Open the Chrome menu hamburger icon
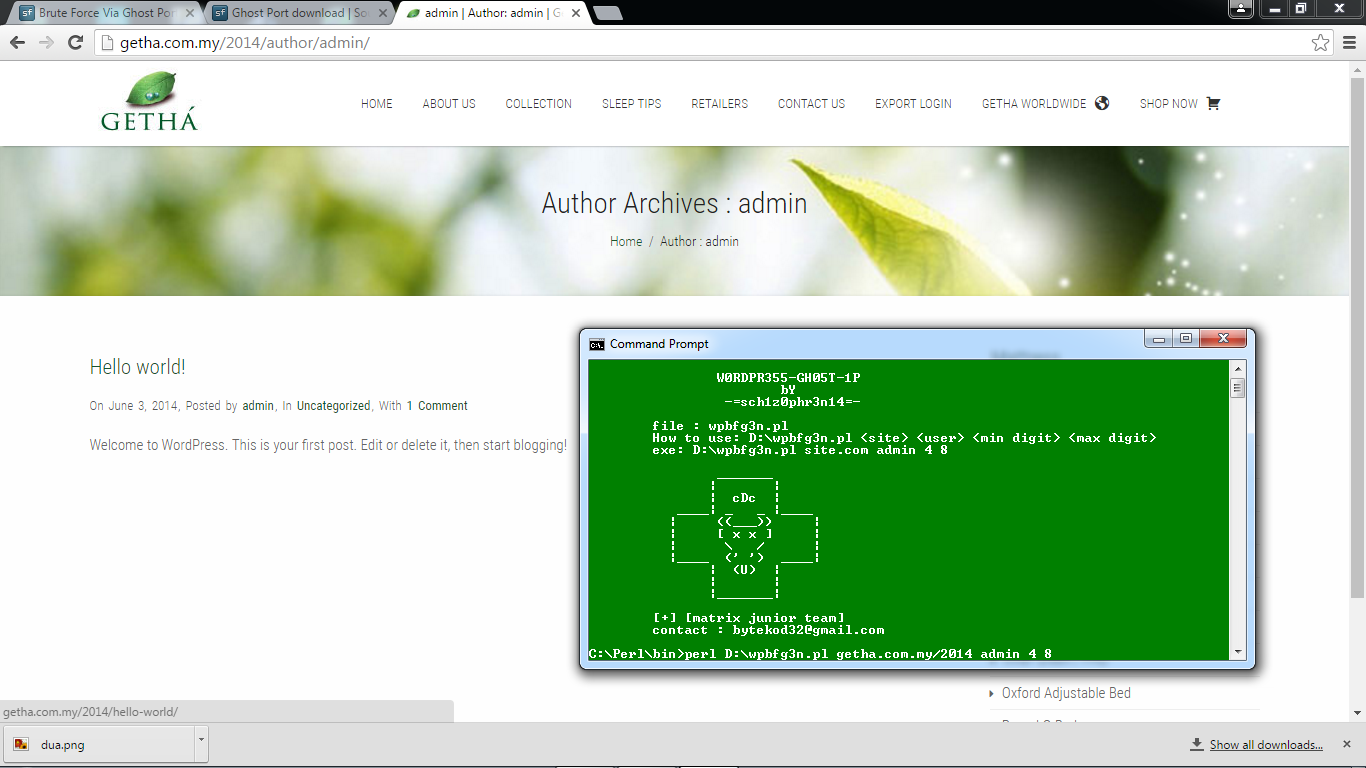The height and width of the screenshot is (768, 1366). (x=1349, y=43)
